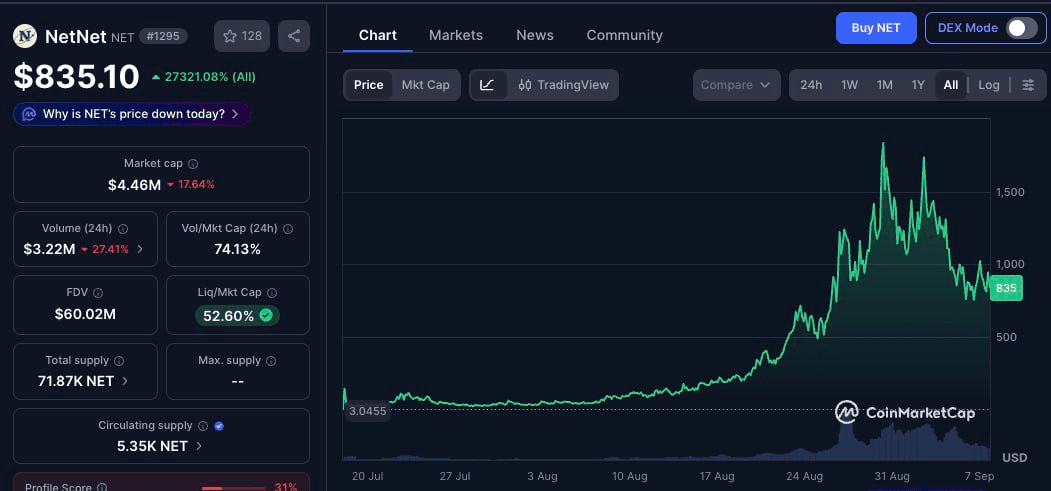Click the AI icon beside price question
Screen dimensions: 1051x491
click(29, 114)
